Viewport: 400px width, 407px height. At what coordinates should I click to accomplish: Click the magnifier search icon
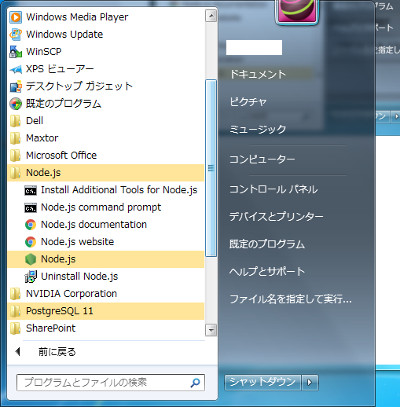tap(195, 383)
